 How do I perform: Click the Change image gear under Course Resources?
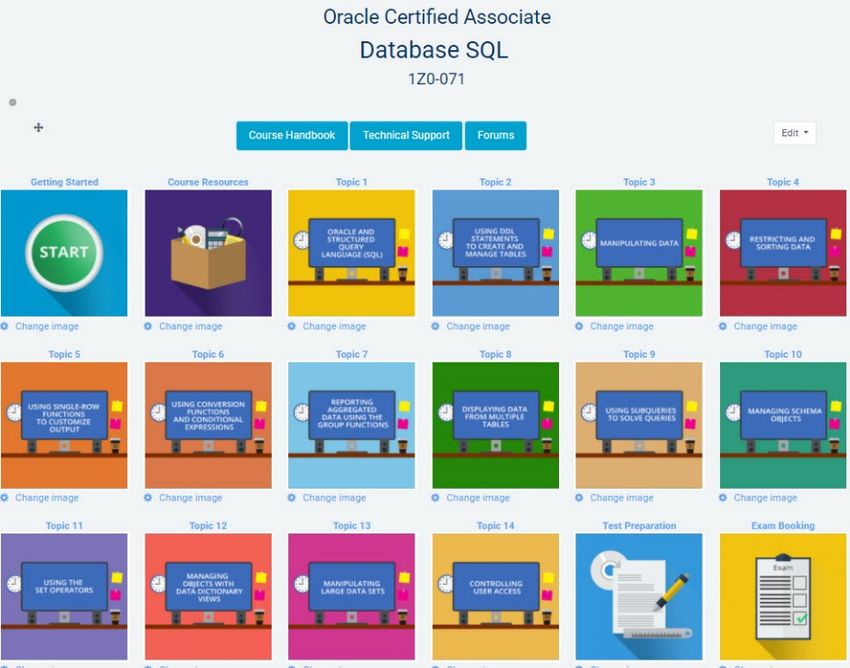pos(148,326)
